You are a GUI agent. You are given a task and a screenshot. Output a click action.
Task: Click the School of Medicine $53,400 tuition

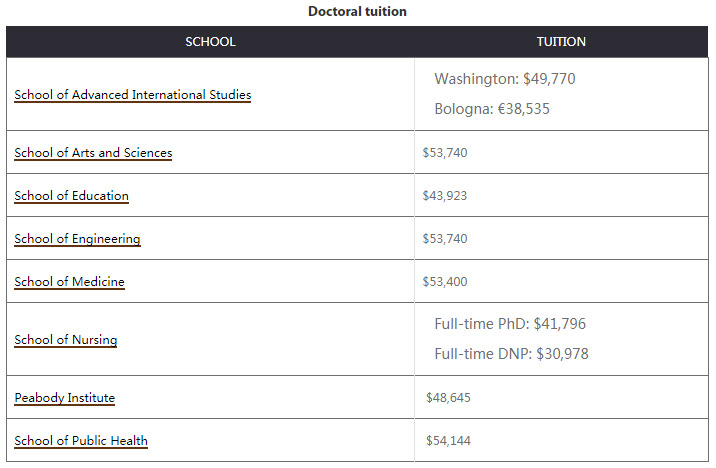pos(445,282)
